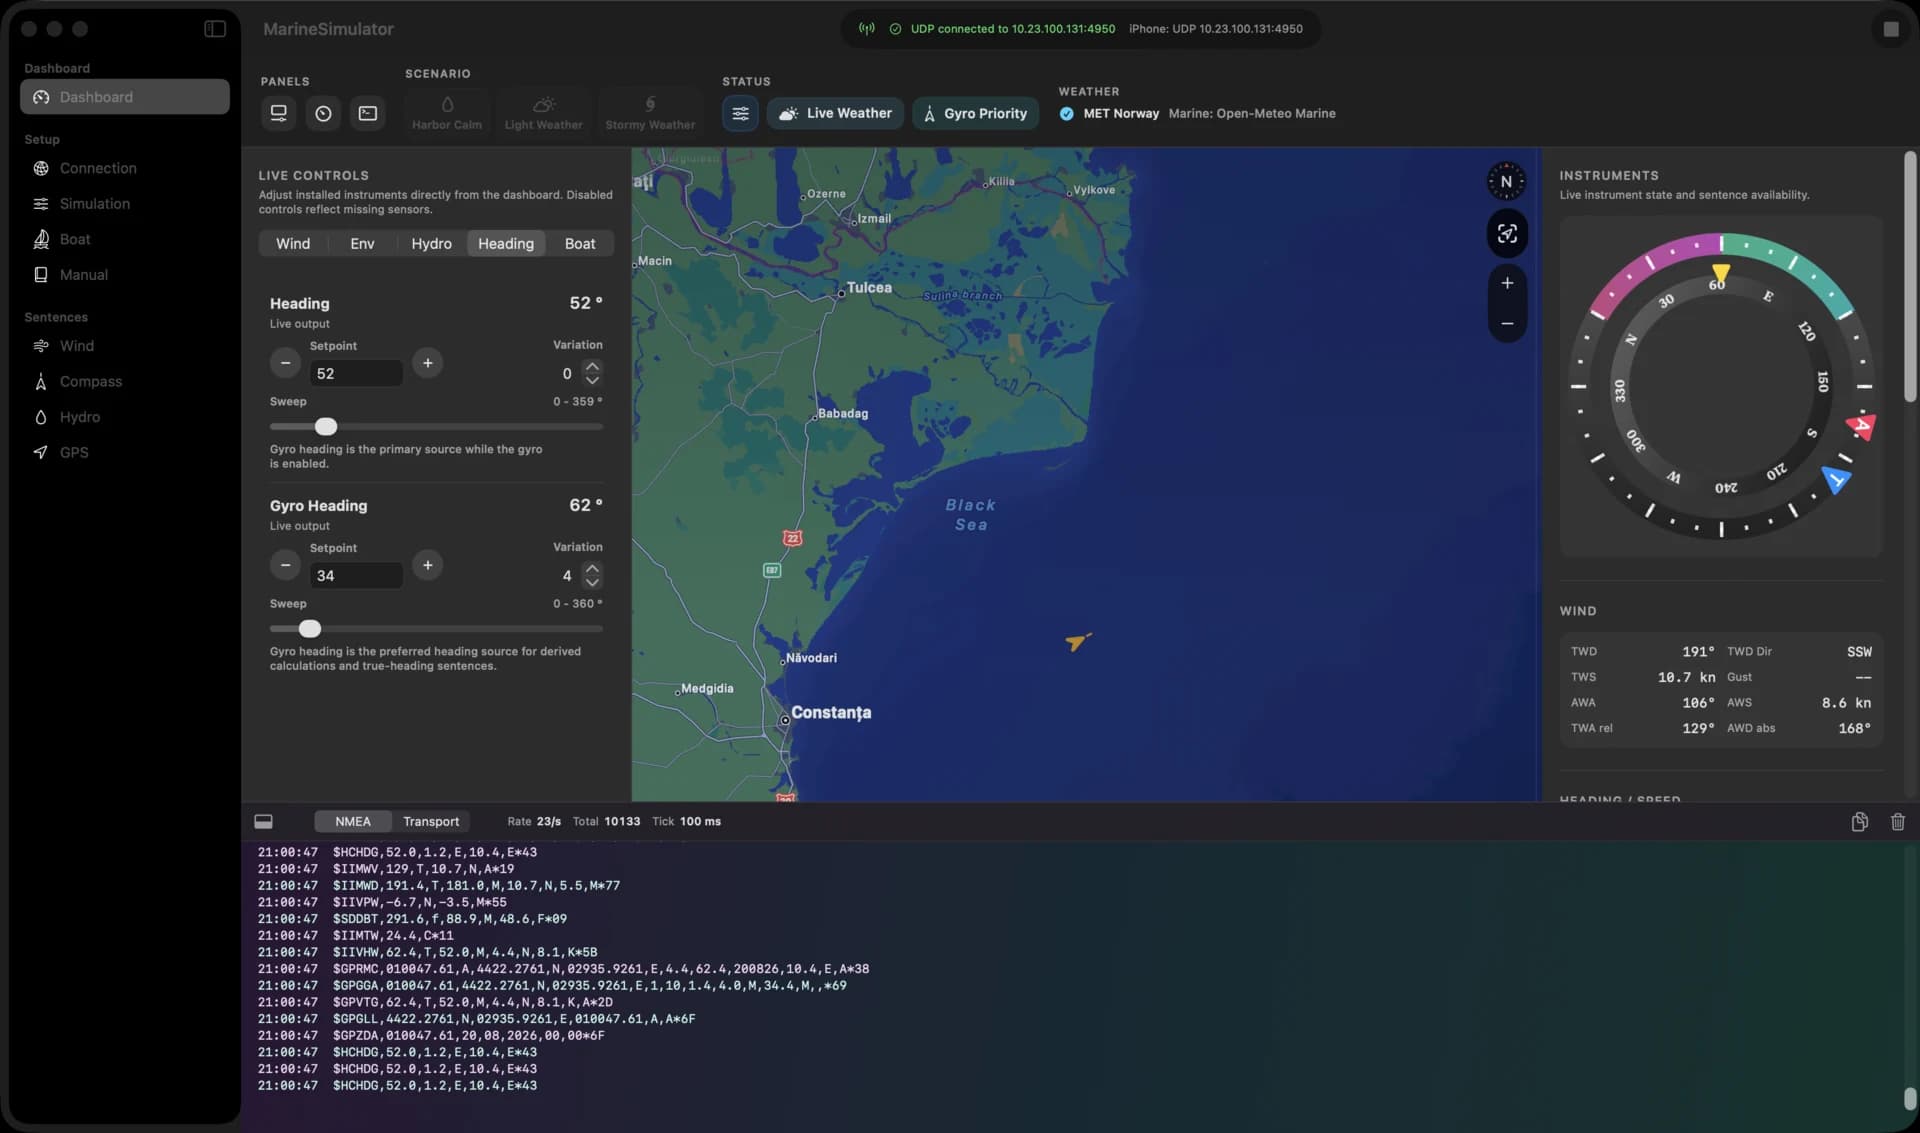Click the stop button in title bar
The width and height of the screenshot is (1920, 1133).
(x=1890, y=29)
